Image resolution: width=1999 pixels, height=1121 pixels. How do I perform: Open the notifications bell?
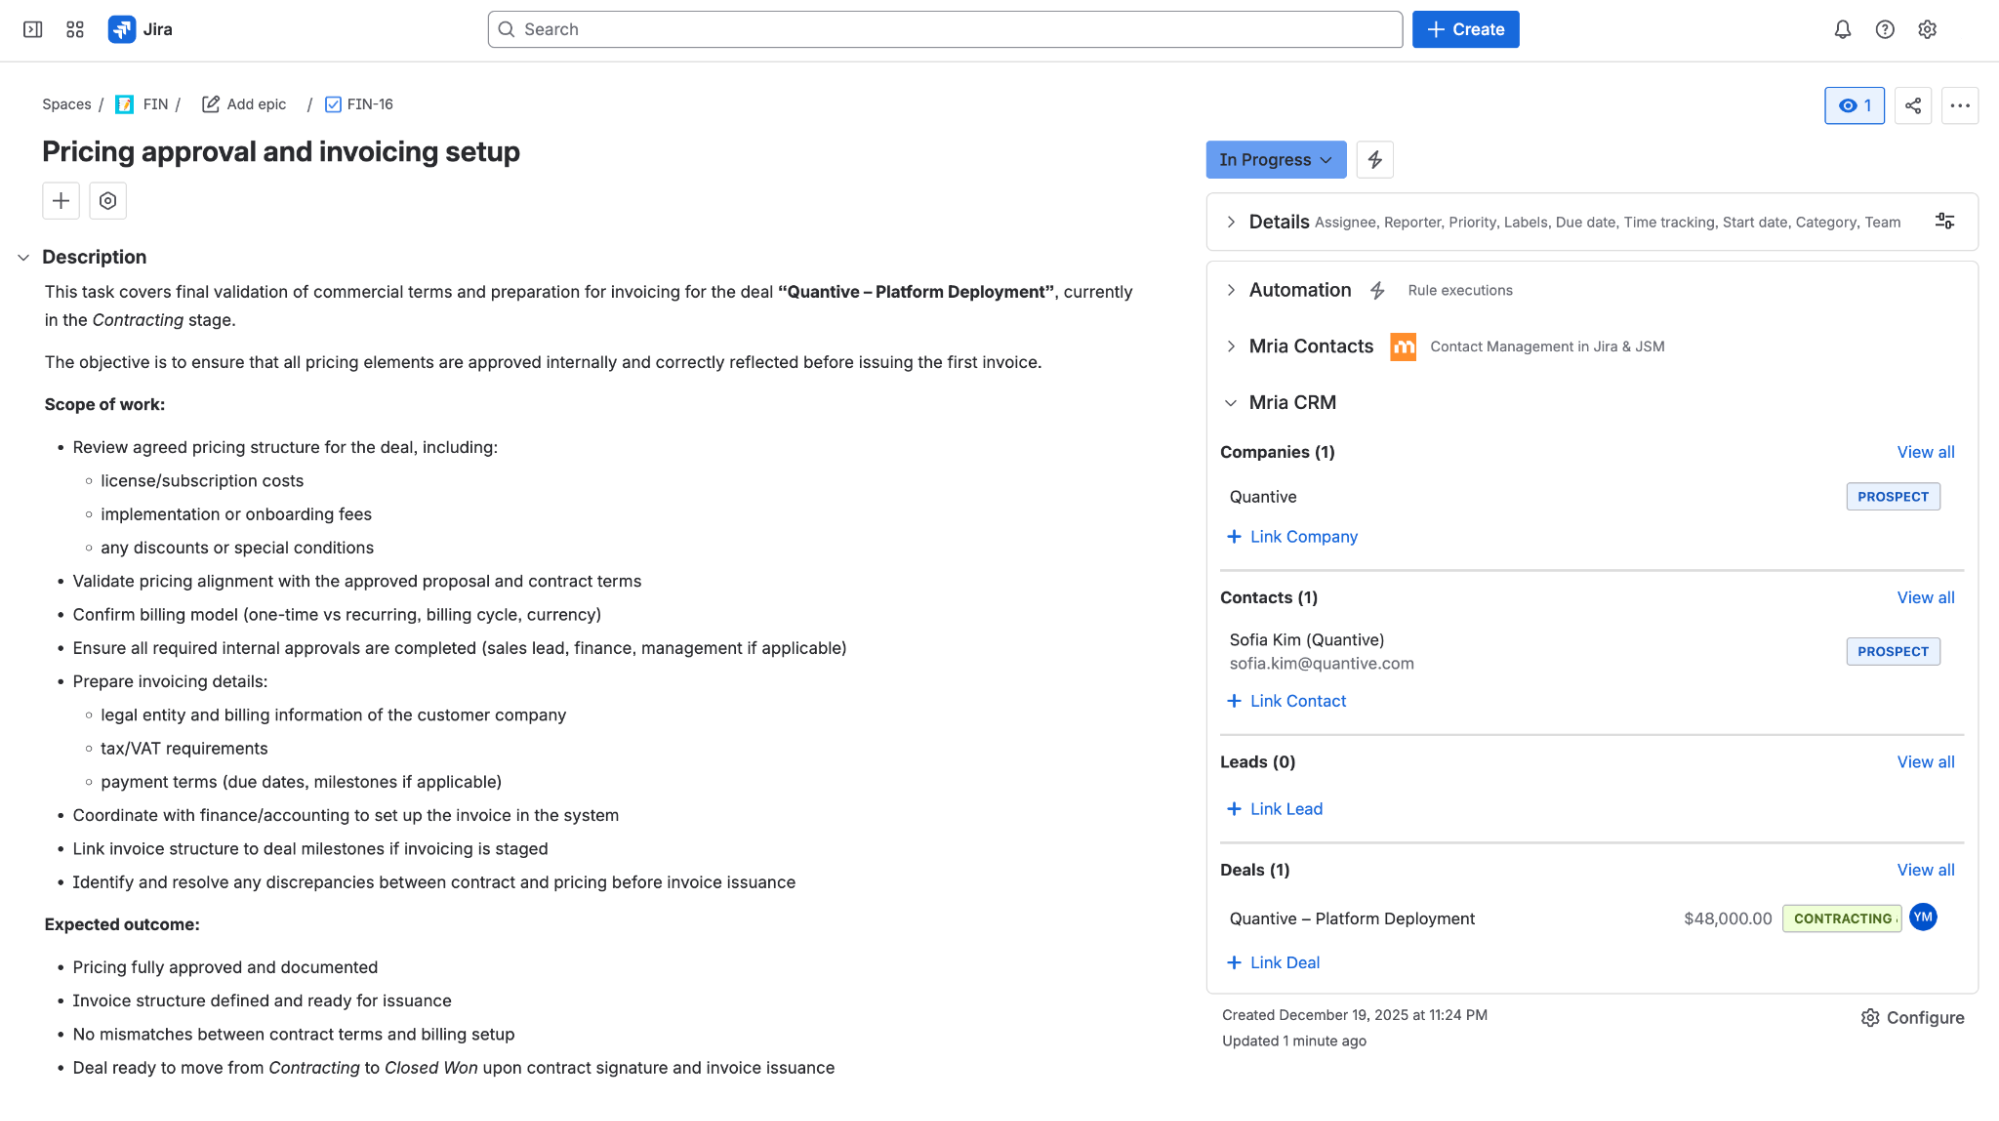pyautogui.click(x=1842, y=29)
